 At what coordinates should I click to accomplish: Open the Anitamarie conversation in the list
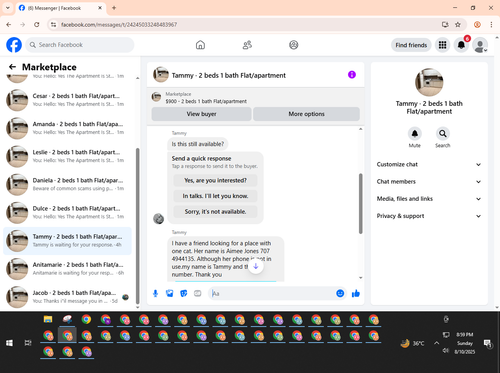tap(67, 269)
